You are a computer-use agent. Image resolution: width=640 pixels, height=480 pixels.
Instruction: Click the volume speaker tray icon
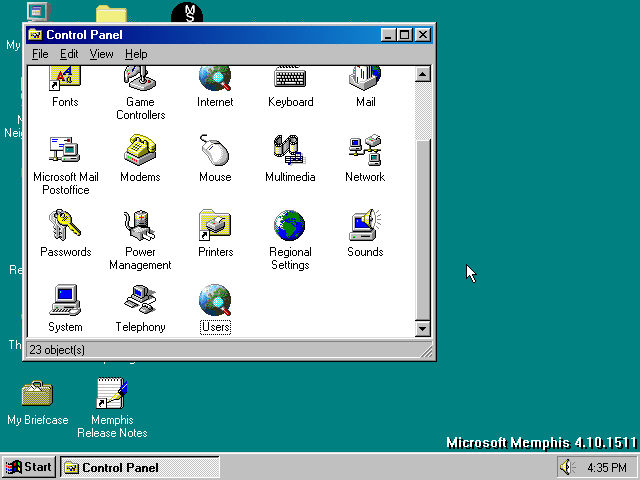[x=567, y=467]
